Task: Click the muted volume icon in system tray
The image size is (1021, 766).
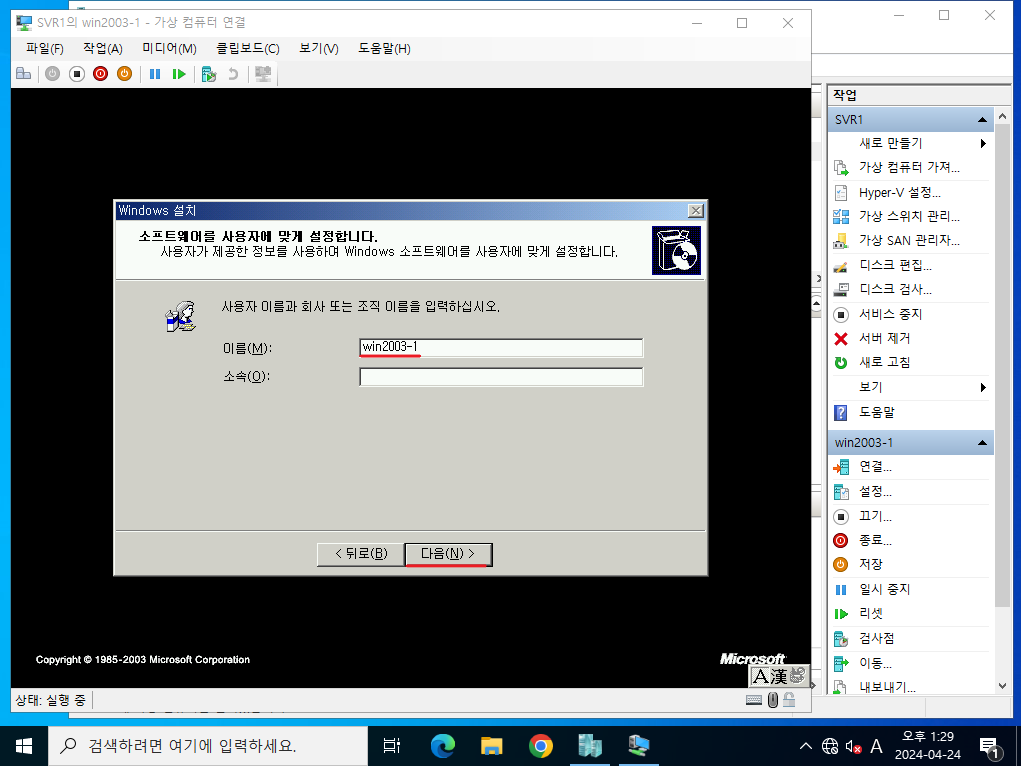Action: click(853, 746)
